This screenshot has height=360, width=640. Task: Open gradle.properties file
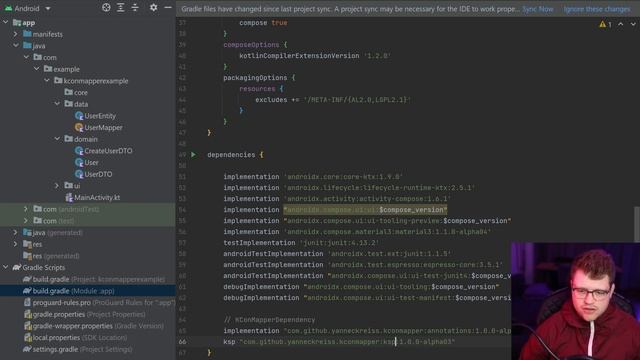pyautogui.click(x=84, y=314)
